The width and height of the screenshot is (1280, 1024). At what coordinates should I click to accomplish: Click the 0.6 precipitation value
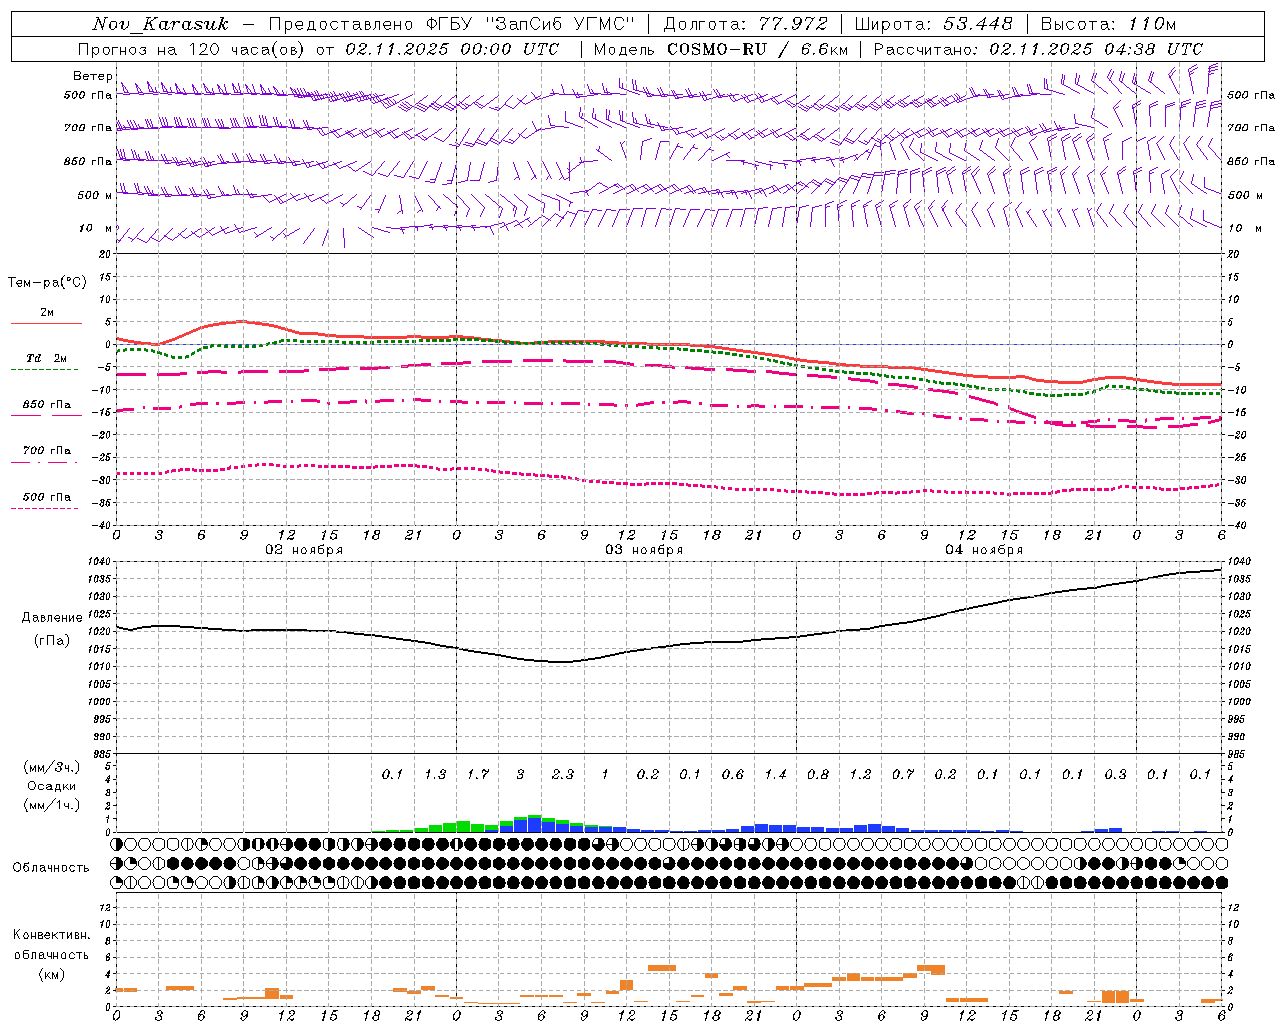[733, 774]
